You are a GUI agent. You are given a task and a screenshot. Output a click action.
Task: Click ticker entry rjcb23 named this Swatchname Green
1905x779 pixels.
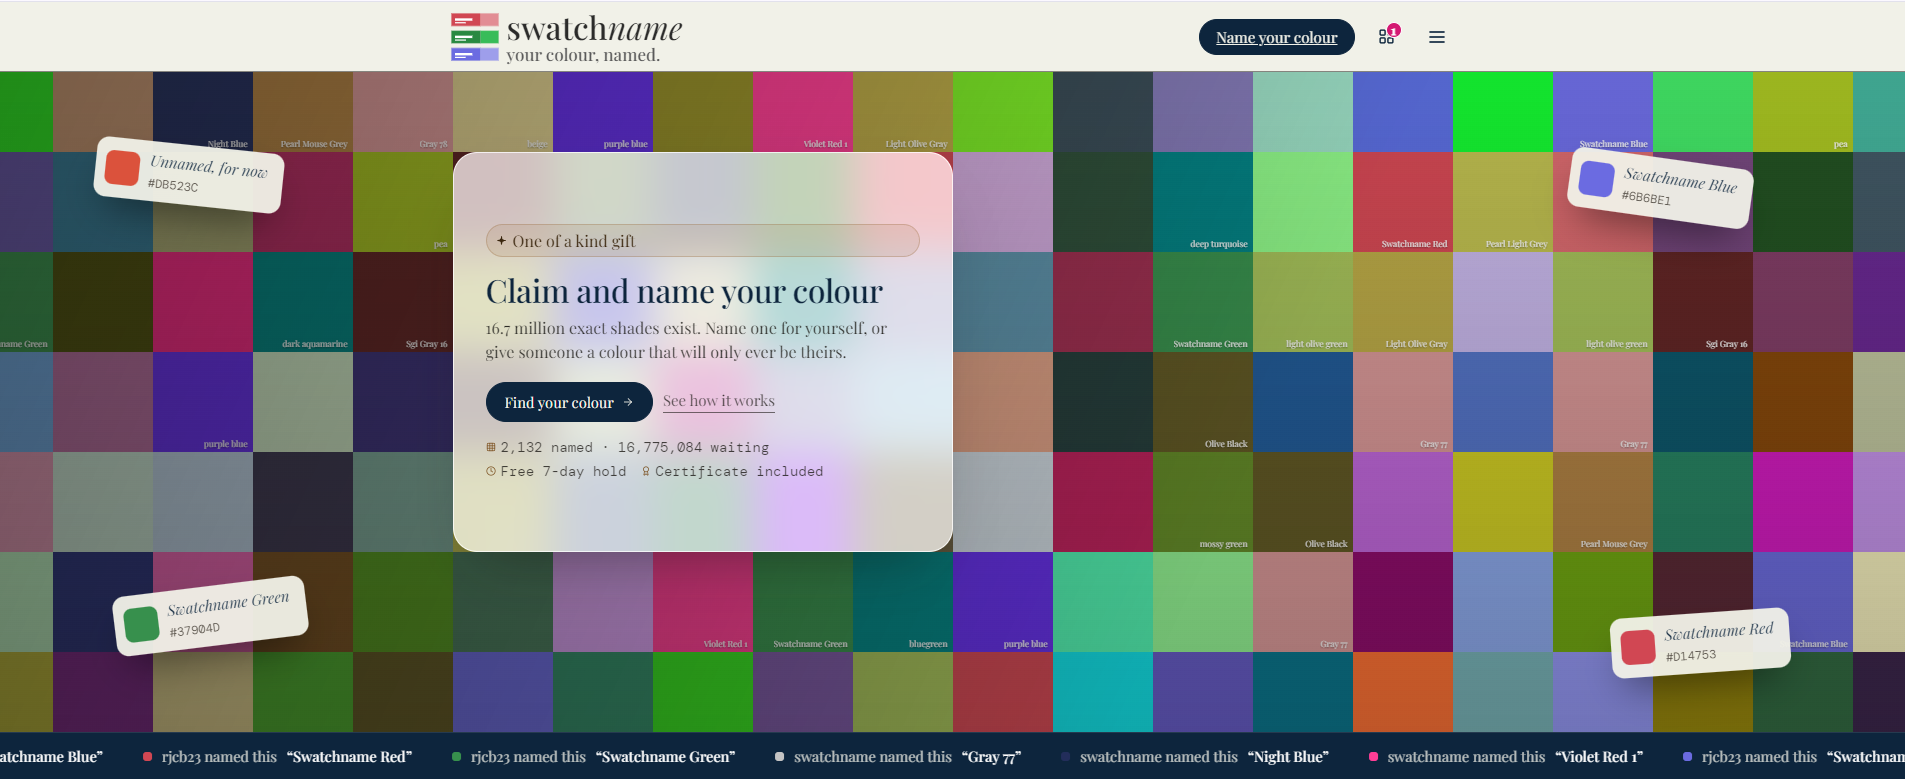coord(594,757)
